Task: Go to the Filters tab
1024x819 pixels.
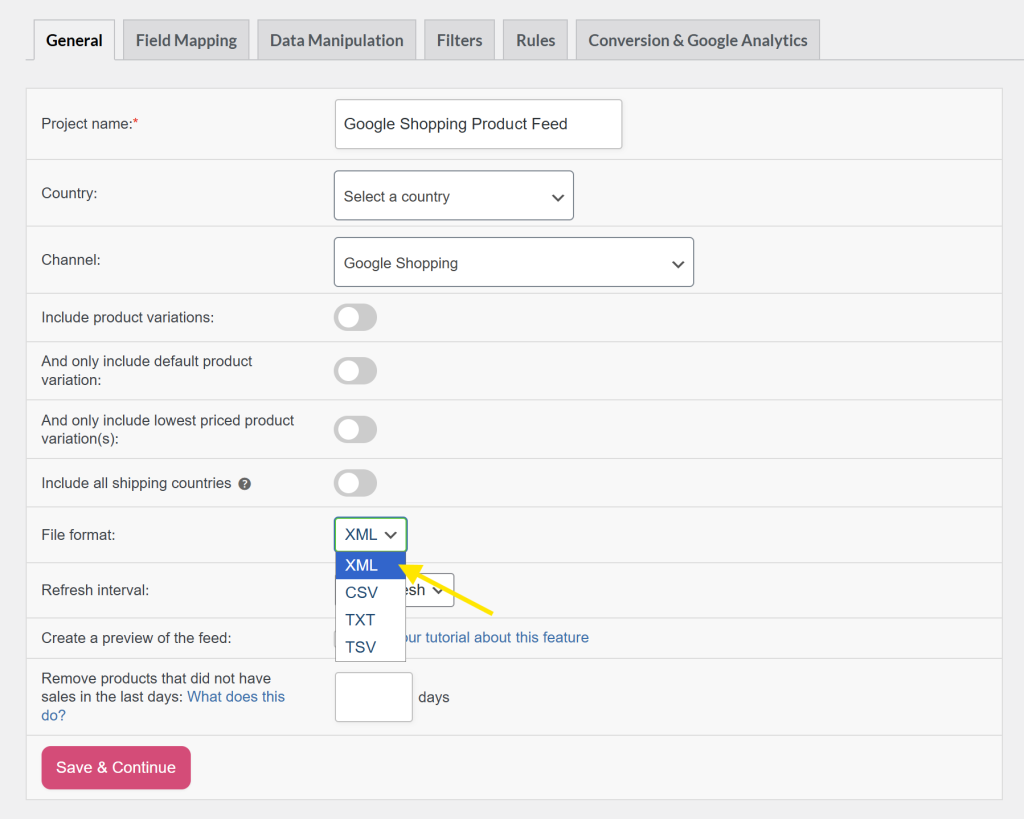Action: click(x=459, y=39)
